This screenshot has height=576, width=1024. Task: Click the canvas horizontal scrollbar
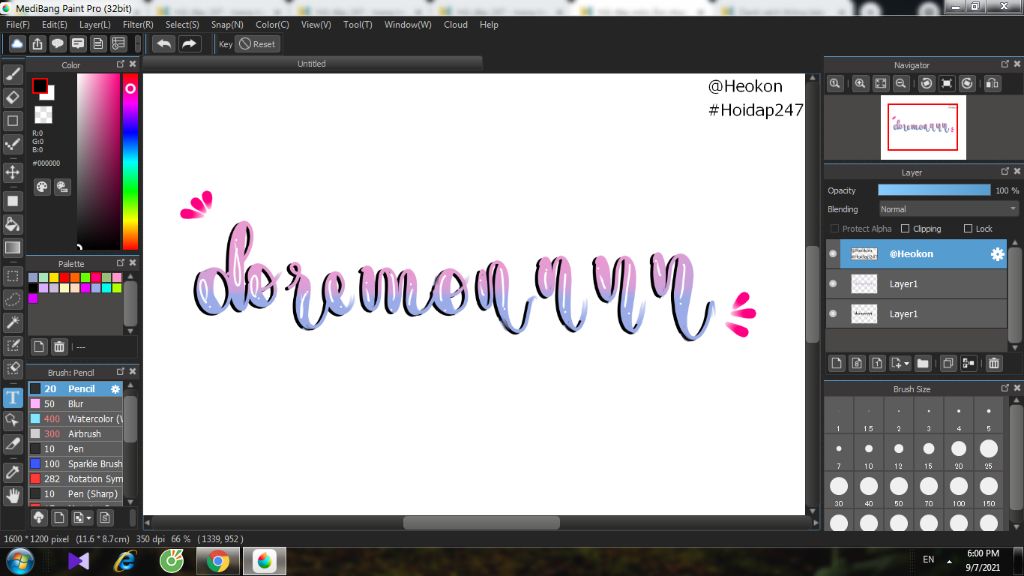pos(481,522)
